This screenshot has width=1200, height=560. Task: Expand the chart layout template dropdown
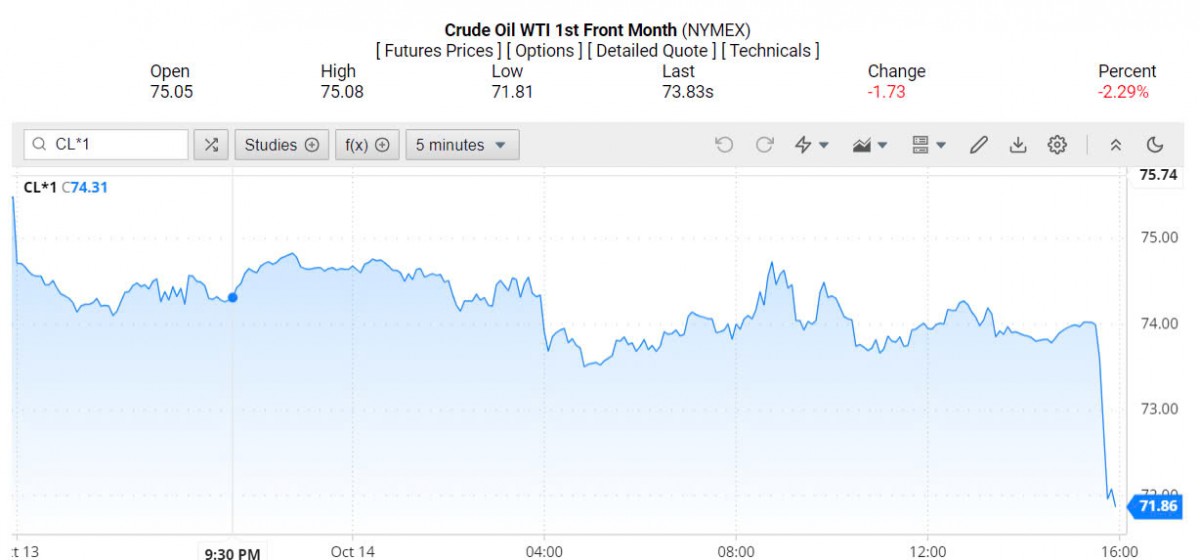[929, 145]
